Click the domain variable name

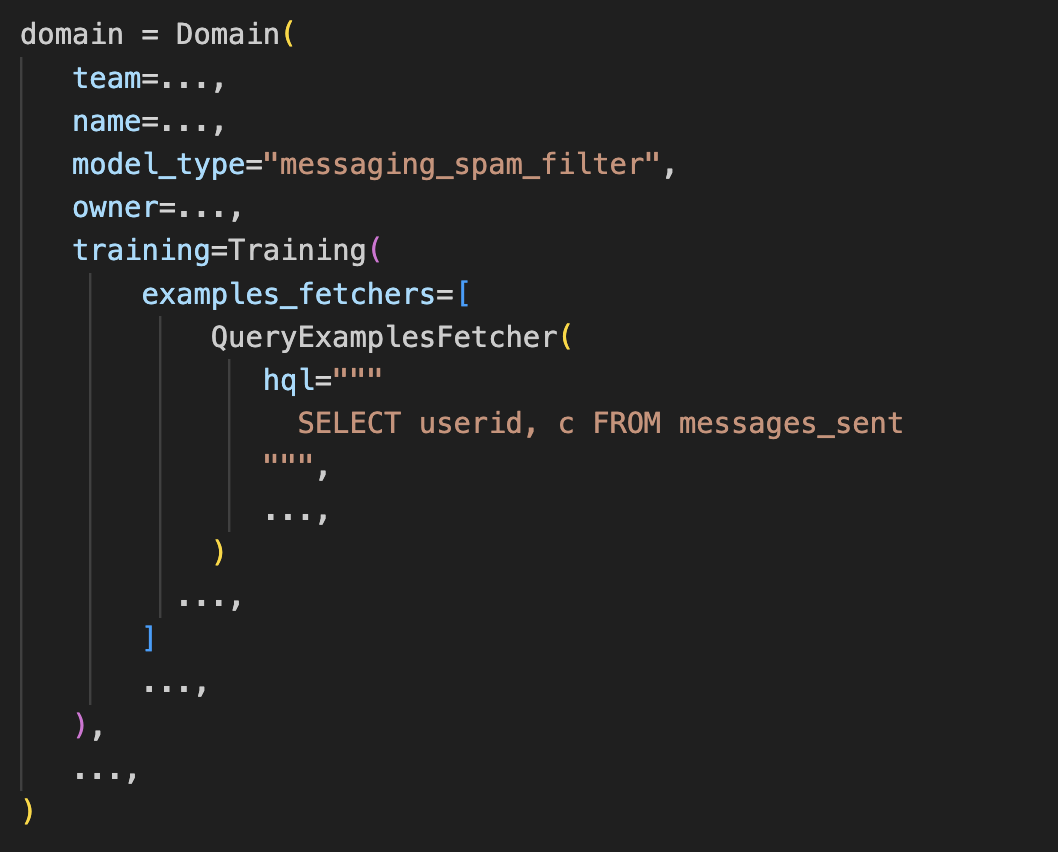(x=72, y=34)
